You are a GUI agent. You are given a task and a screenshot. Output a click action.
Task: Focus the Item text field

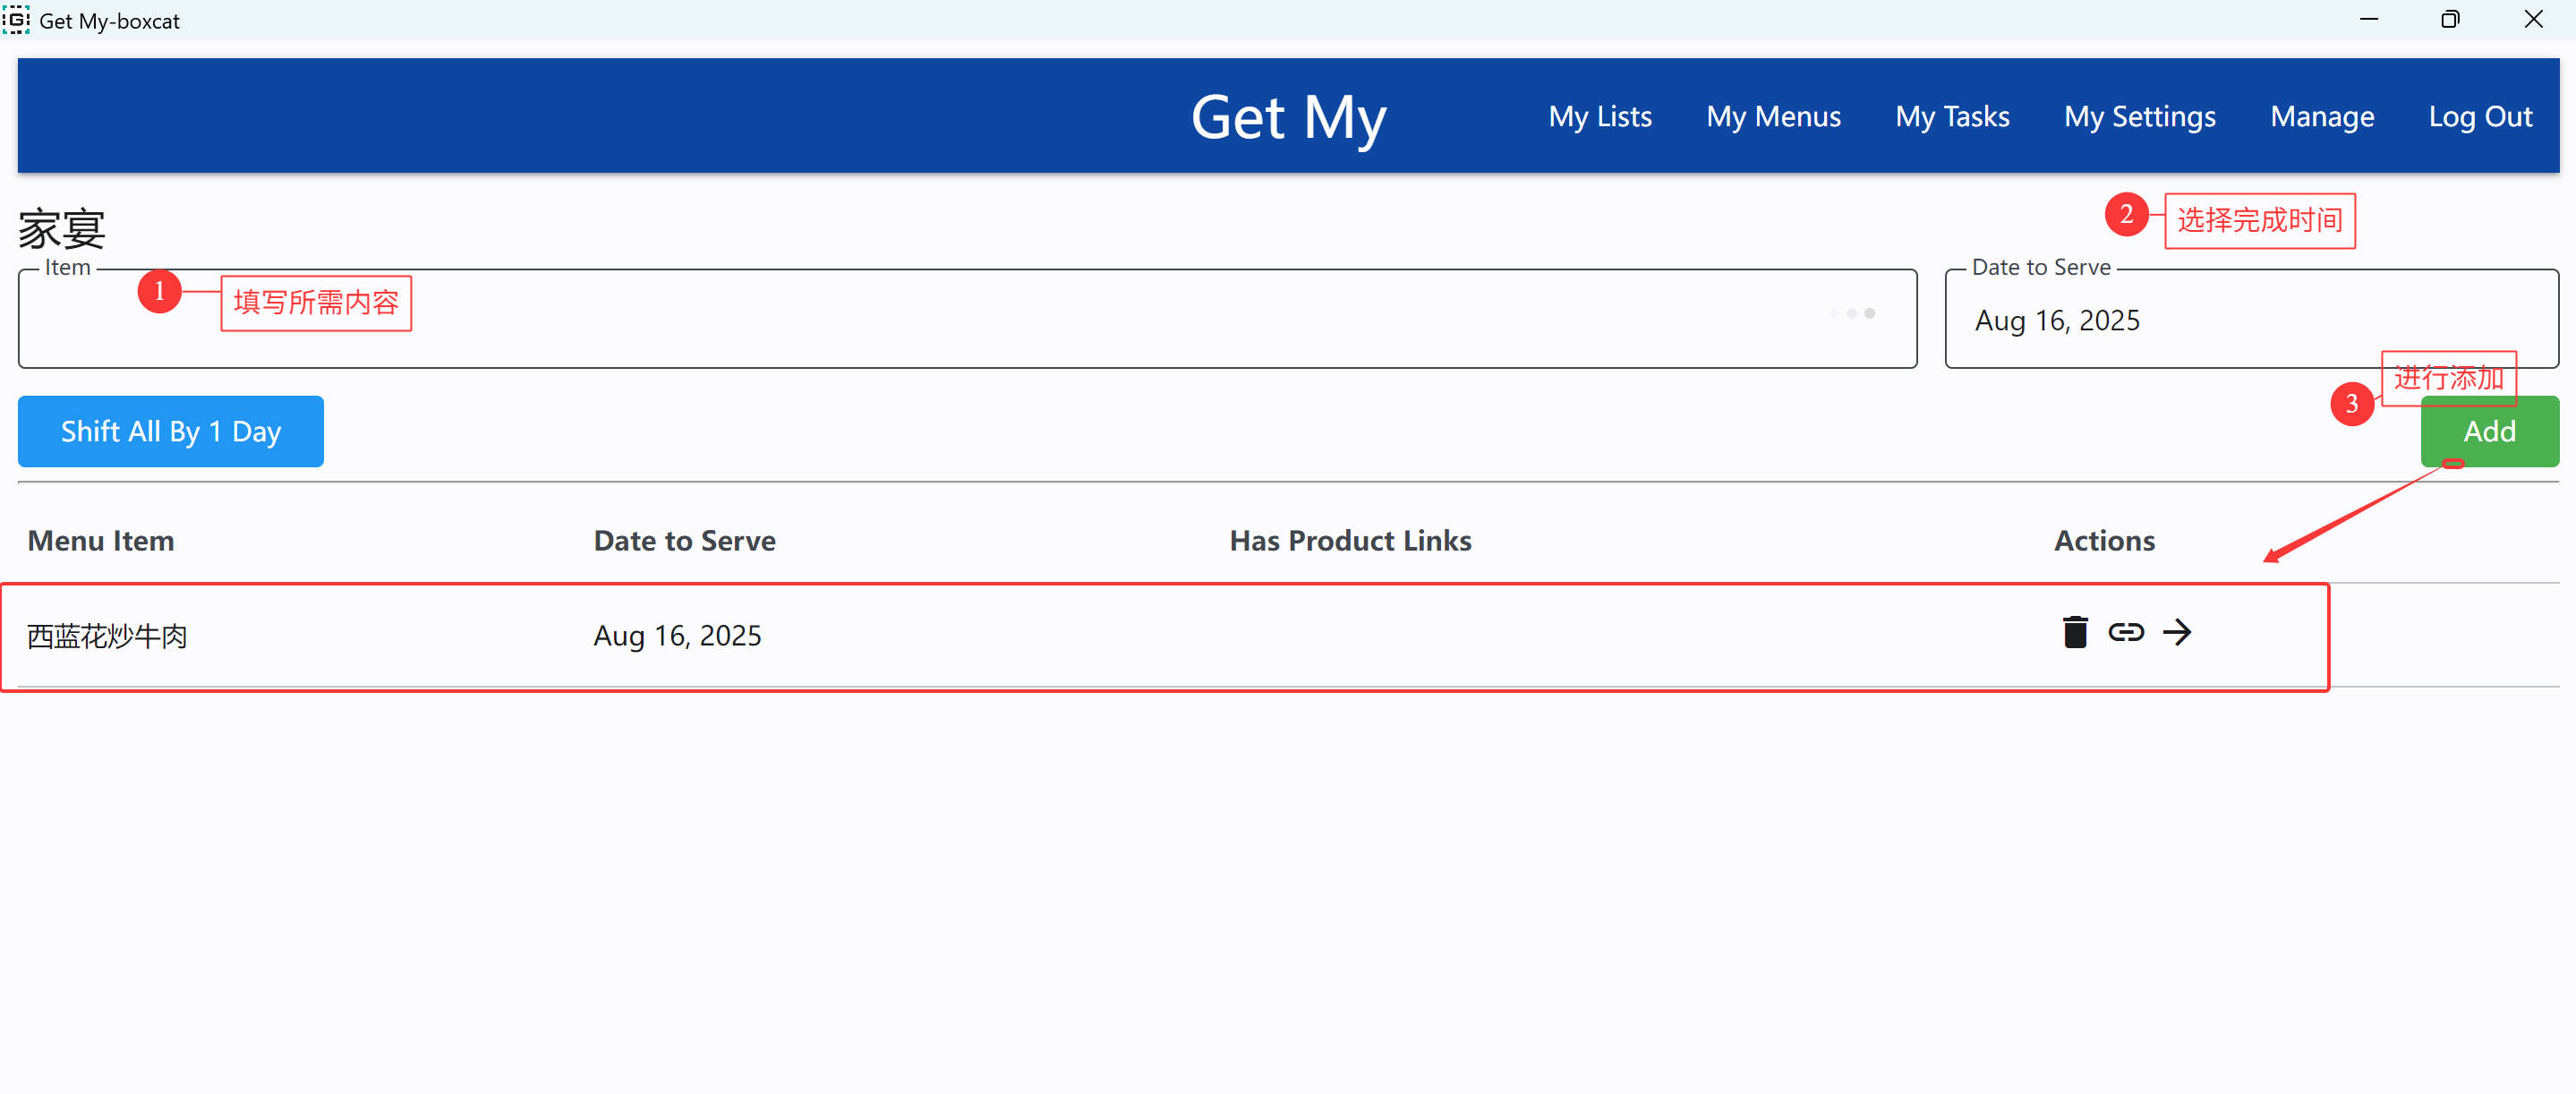[x=967, y=319]
